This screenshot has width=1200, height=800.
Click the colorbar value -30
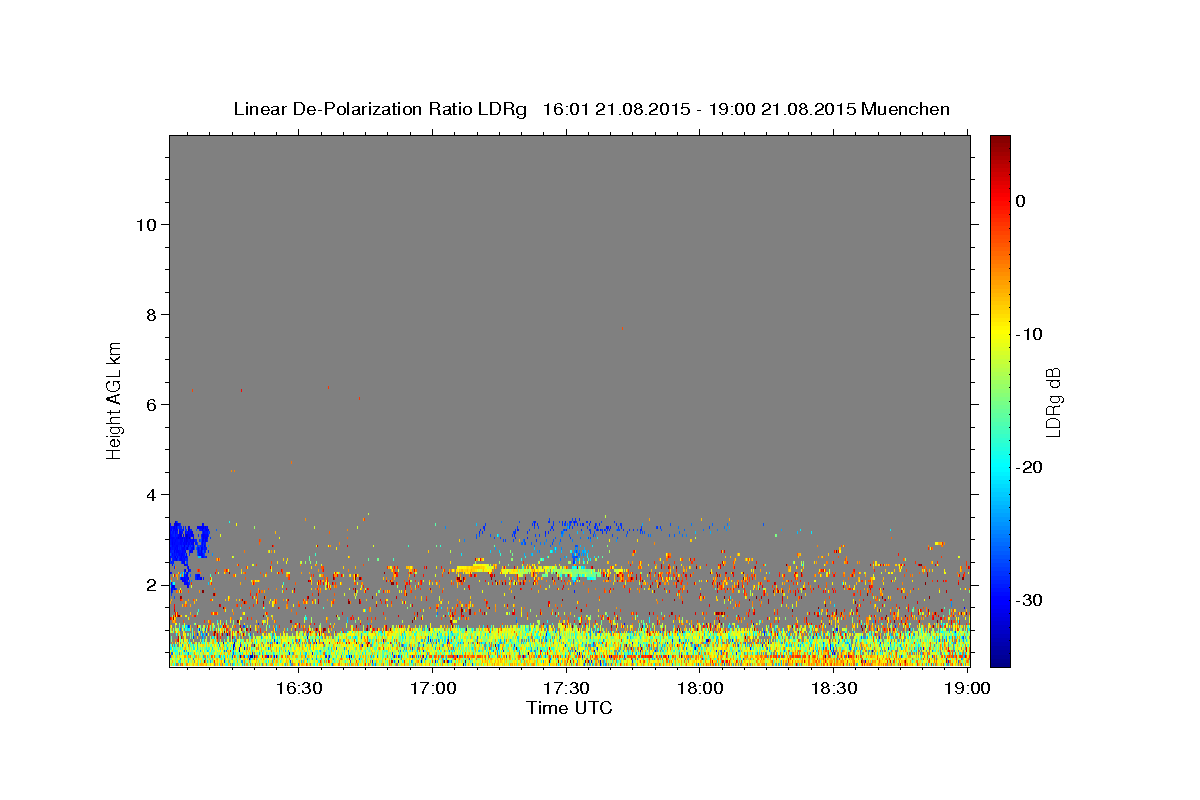coord(1030,600)
